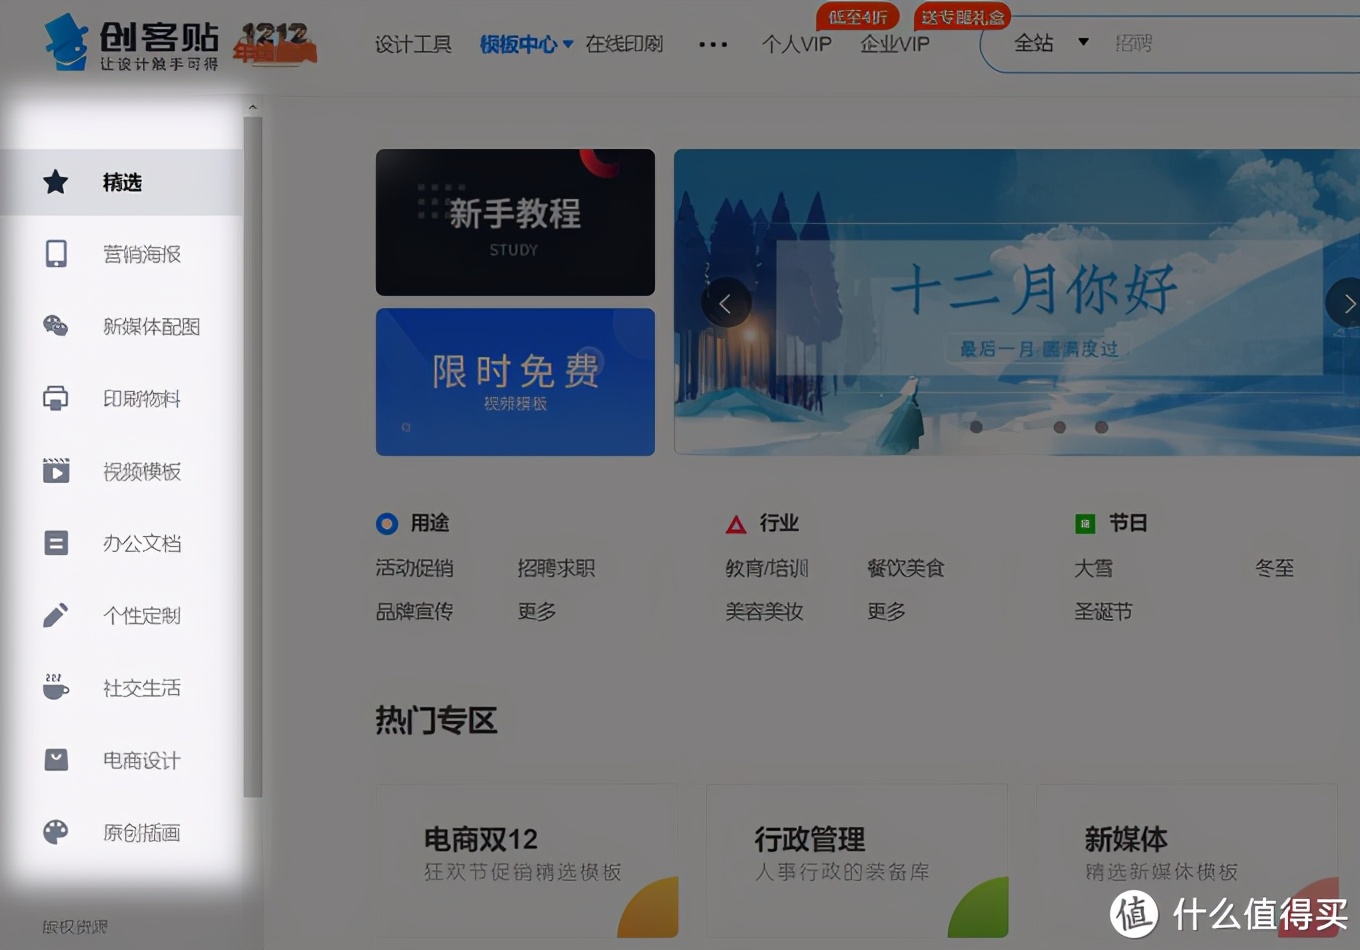
Task: Click the 个性定制 pencil icon
Action: [56, 615]
